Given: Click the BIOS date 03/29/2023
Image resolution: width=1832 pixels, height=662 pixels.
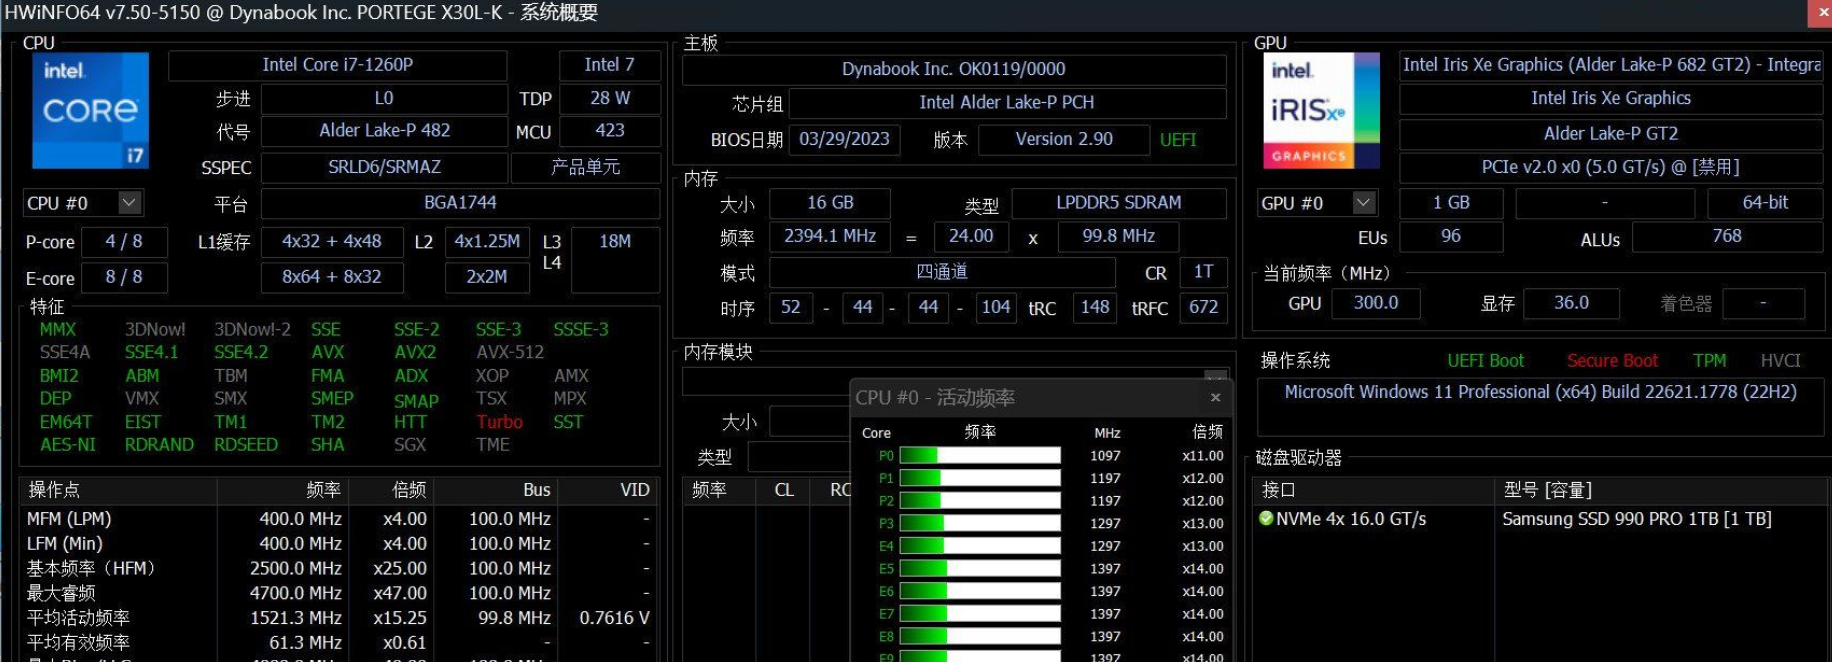Looking at the screenshot, I should tap(844, 139).
